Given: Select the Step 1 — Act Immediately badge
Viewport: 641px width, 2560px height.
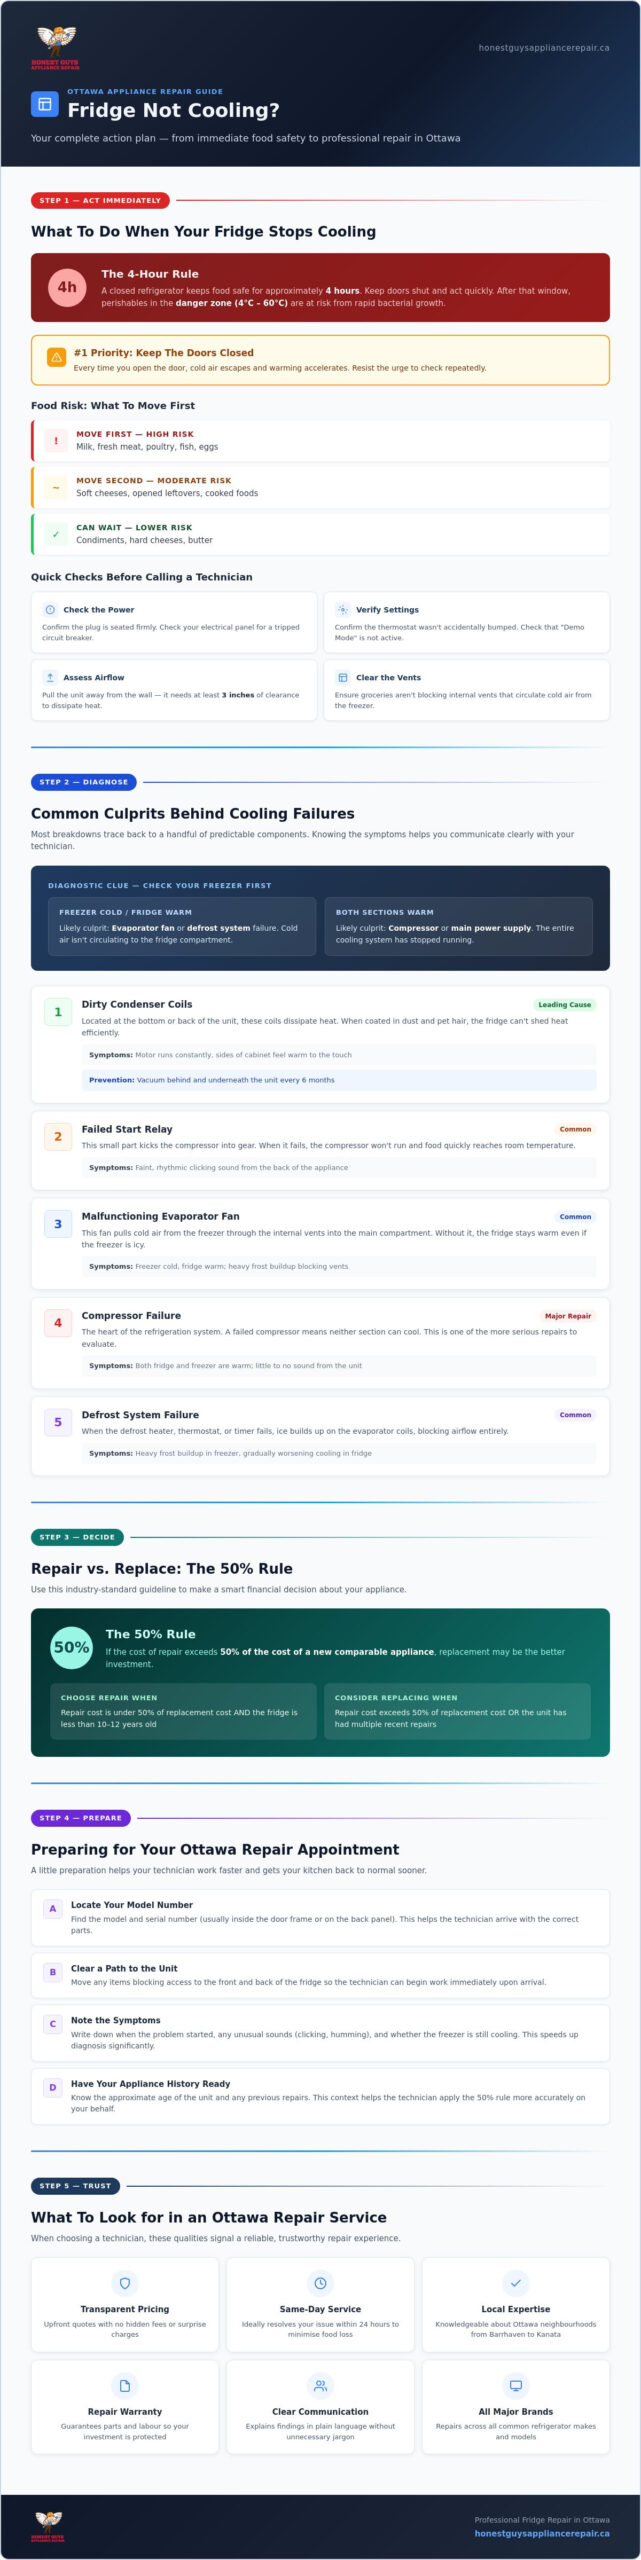Looking at the screenshot, I should pyautogui.click(x=100, y=200).
